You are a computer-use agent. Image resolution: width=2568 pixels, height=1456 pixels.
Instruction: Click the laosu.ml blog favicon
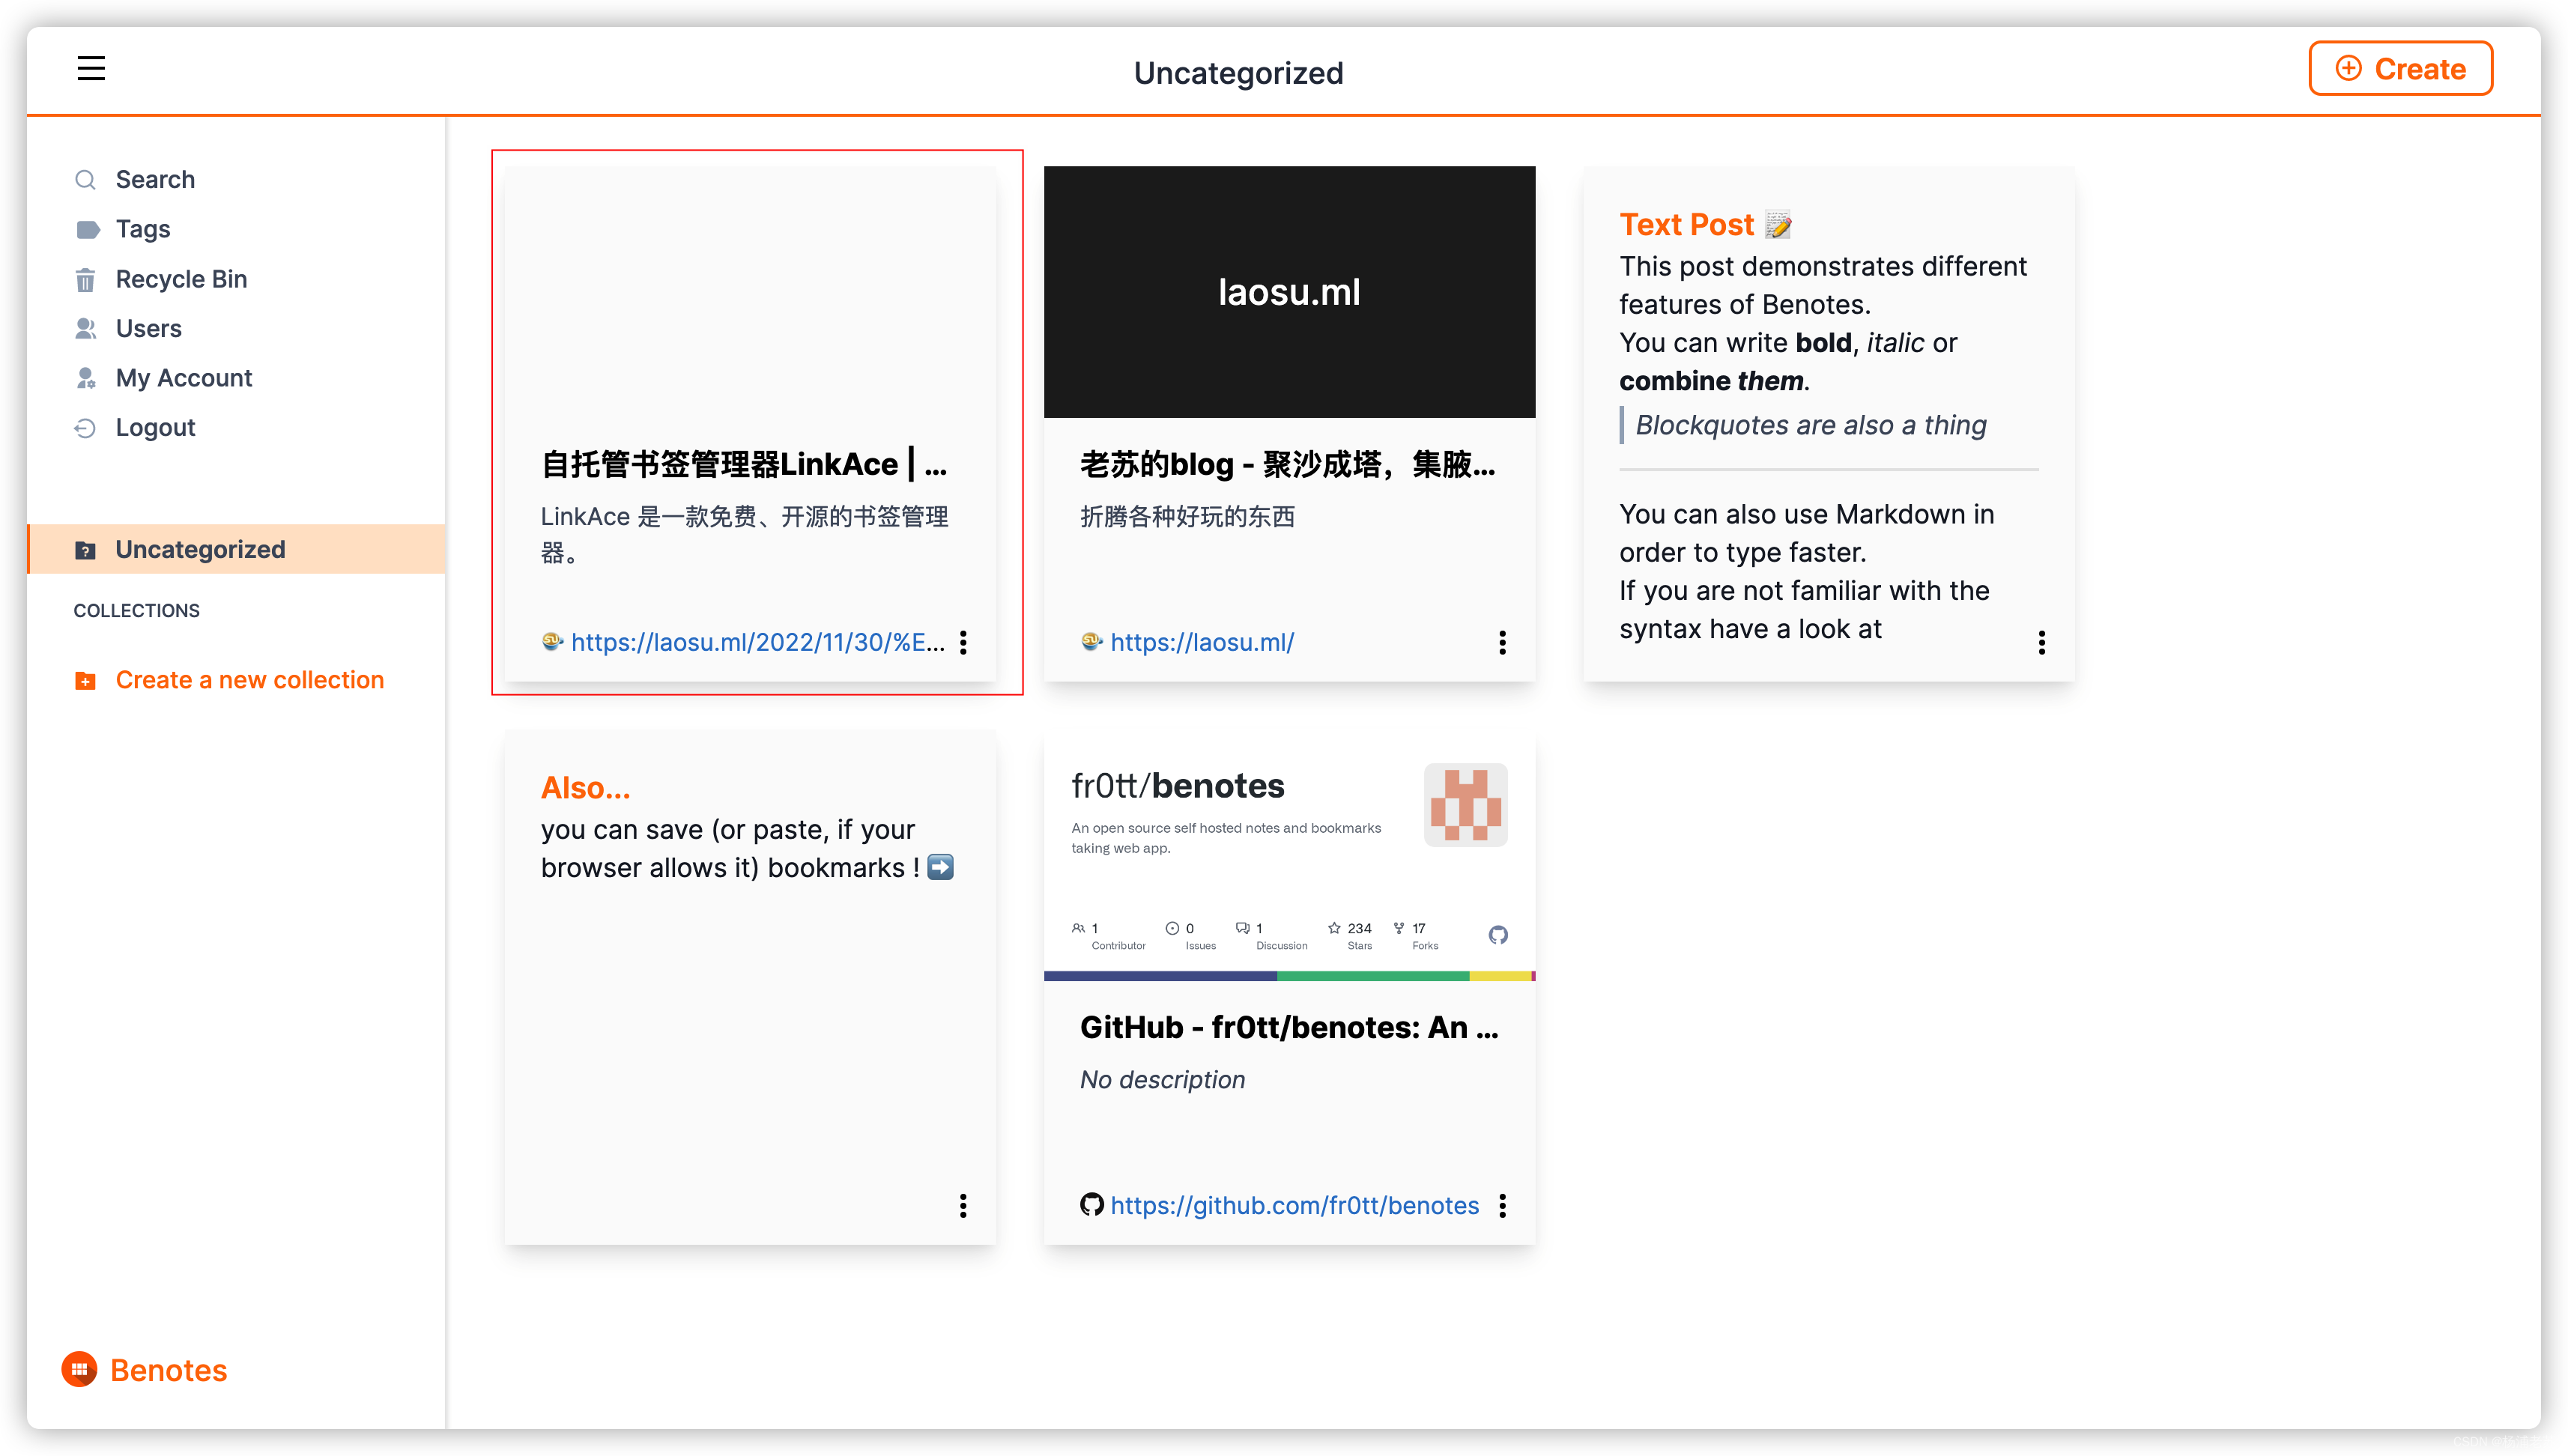pyautogui.click(x=1091, y=641)
